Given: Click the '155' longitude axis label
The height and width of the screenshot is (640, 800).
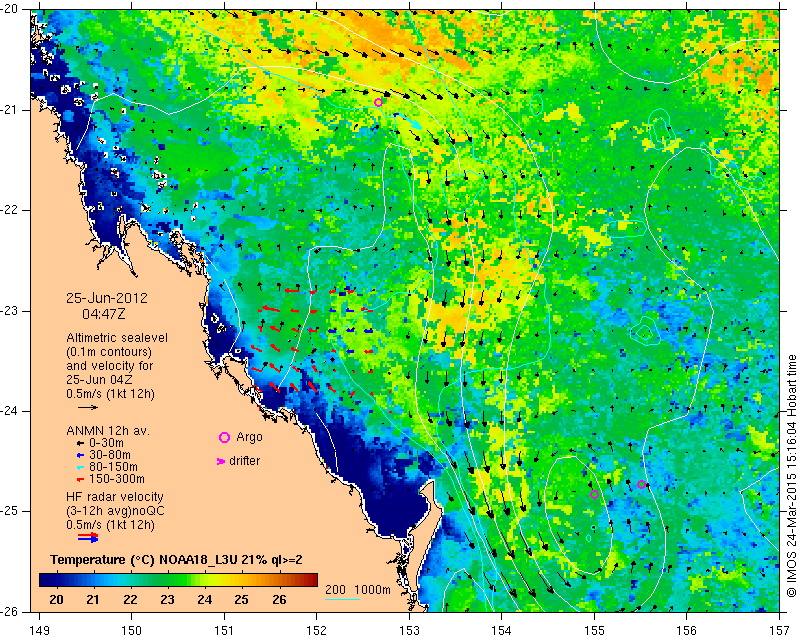Looking at the screenshot, I should tap(594, 632).
